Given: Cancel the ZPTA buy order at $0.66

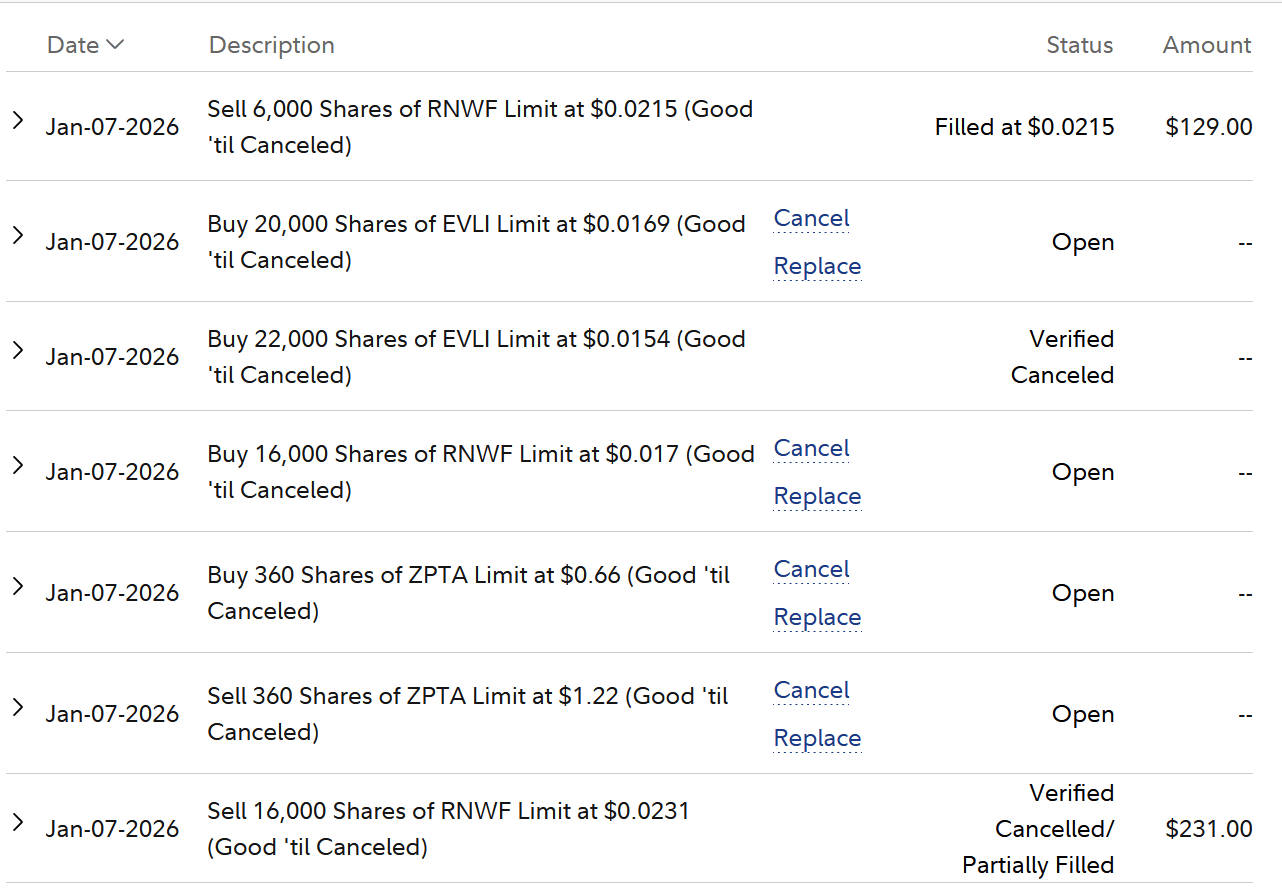Looking at the screenshot, I should (811, 570).
